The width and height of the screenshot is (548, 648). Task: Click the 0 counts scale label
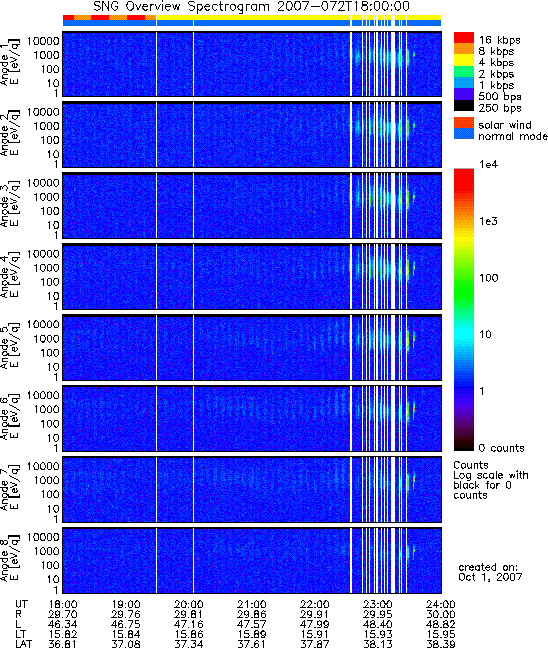pos(501,448)
